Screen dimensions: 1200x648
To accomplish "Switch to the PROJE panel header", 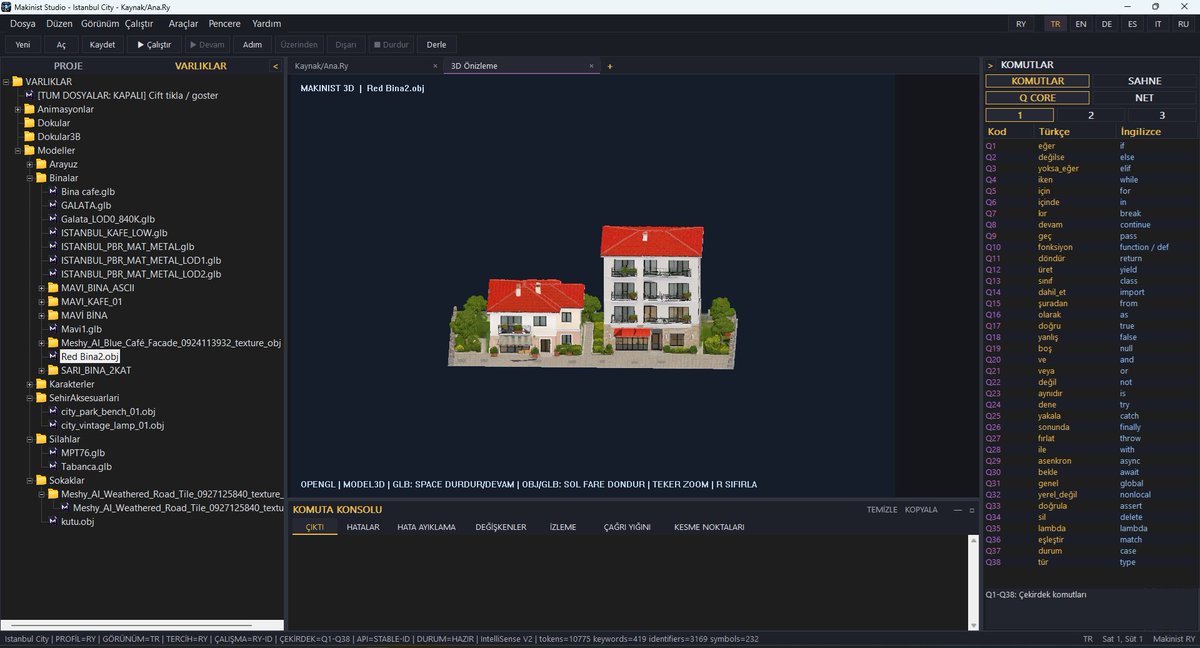I will 68,66.
